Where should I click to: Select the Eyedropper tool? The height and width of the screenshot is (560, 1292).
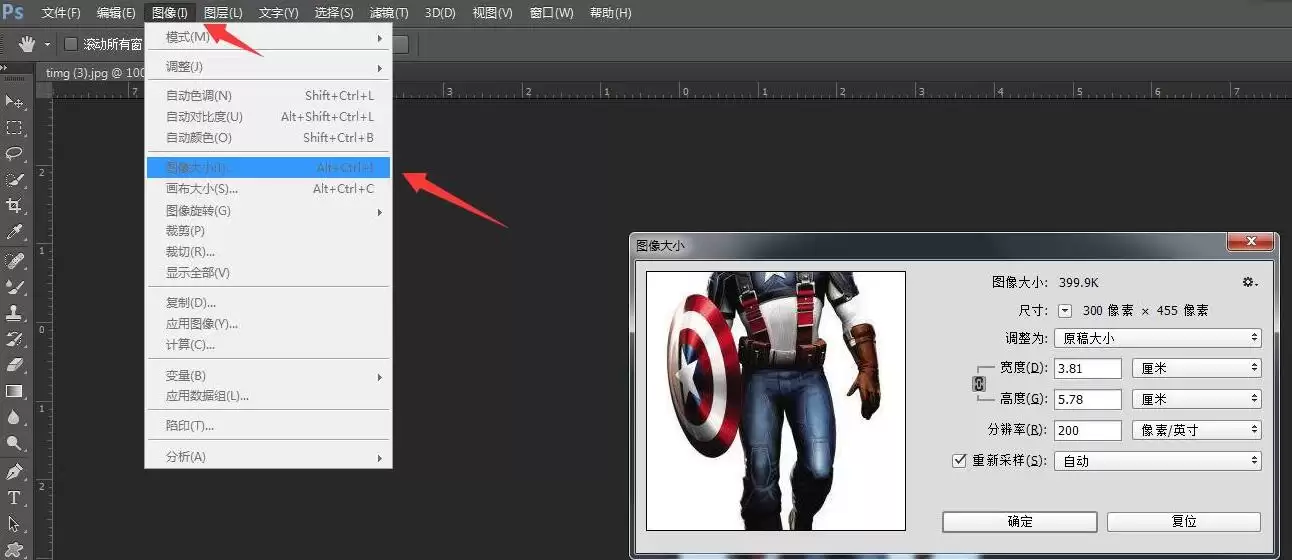click(14, 232)
